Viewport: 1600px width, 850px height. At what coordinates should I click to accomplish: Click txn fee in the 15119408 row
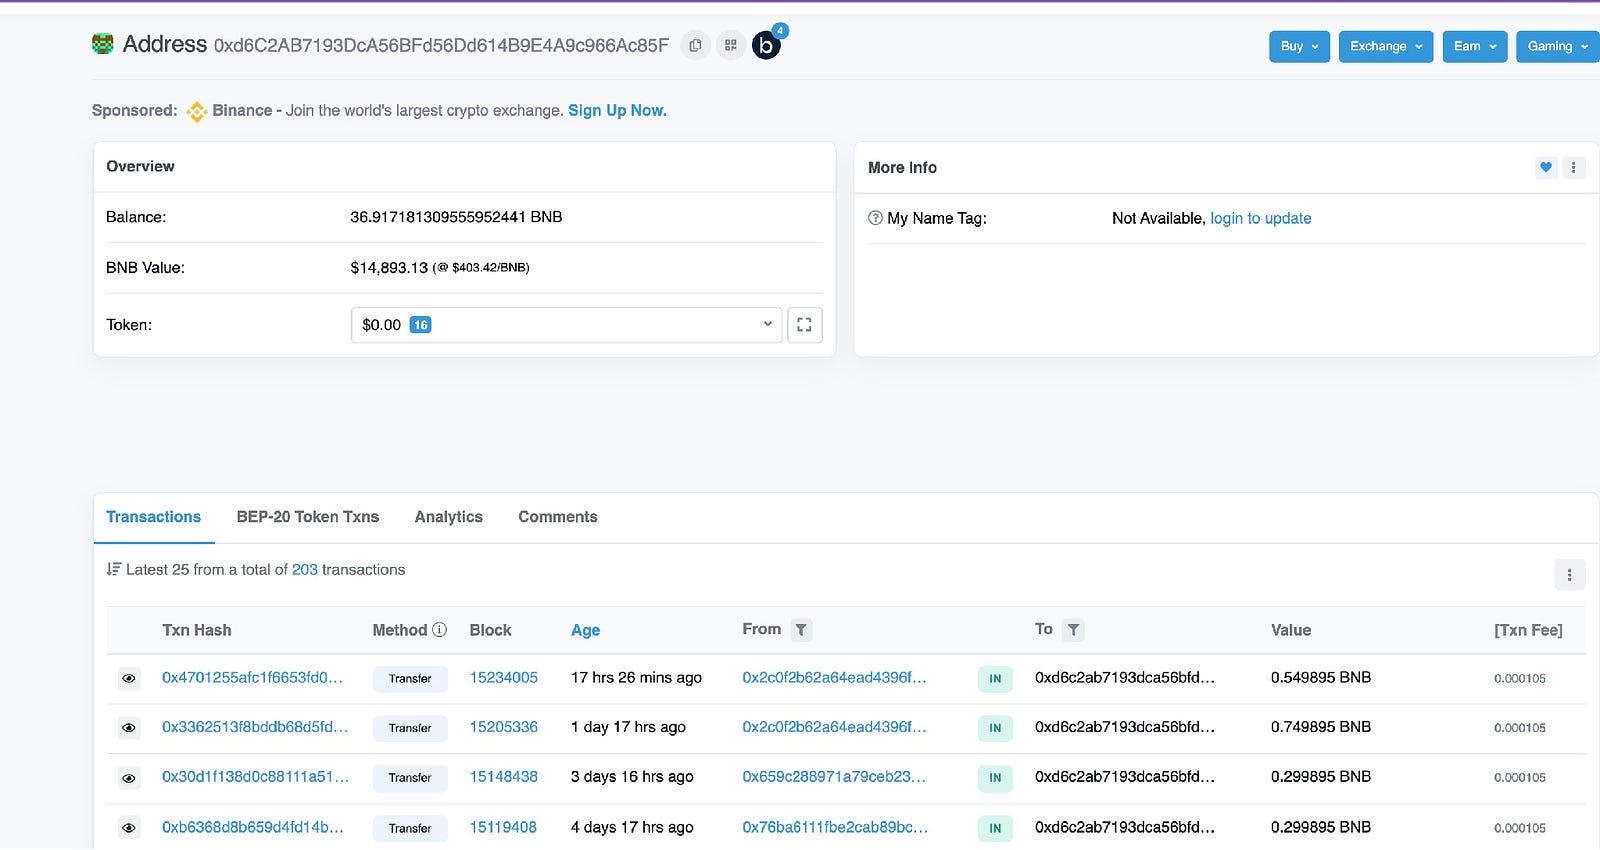(x=1520, y=828)
